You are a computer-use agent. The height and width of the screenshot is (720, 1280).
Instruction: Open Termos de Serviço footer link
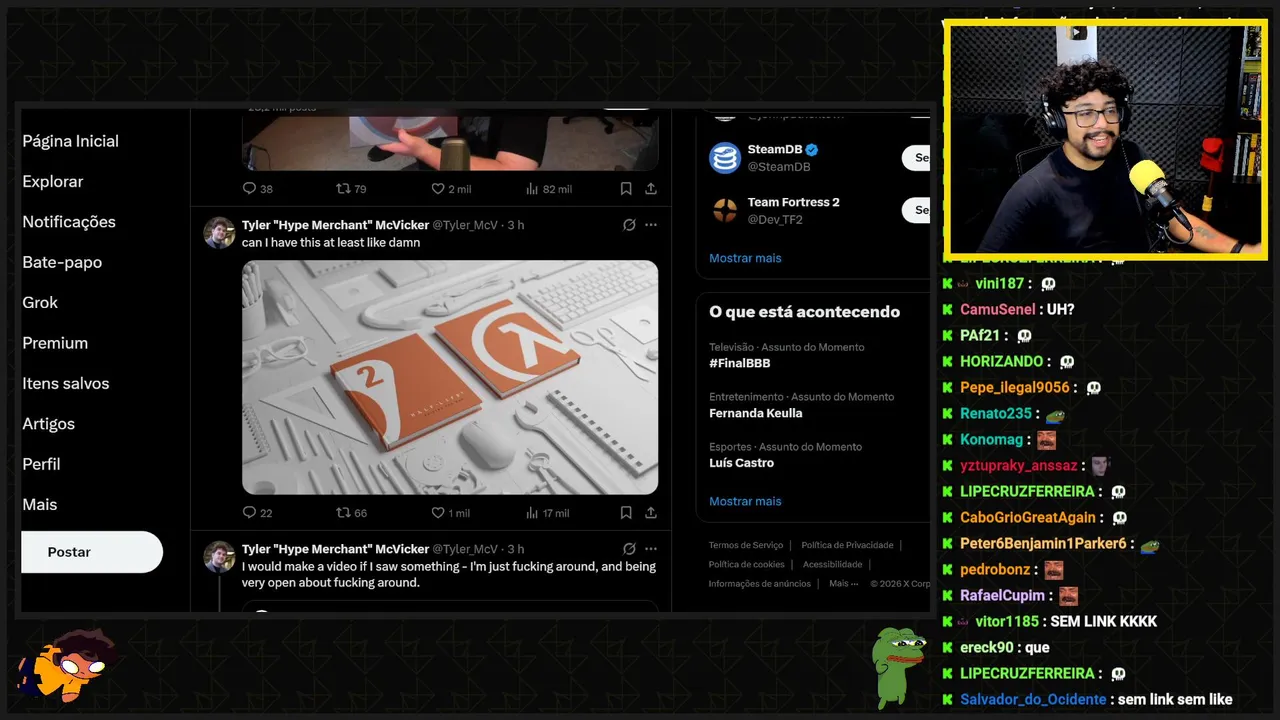click(x=746, y=545)
